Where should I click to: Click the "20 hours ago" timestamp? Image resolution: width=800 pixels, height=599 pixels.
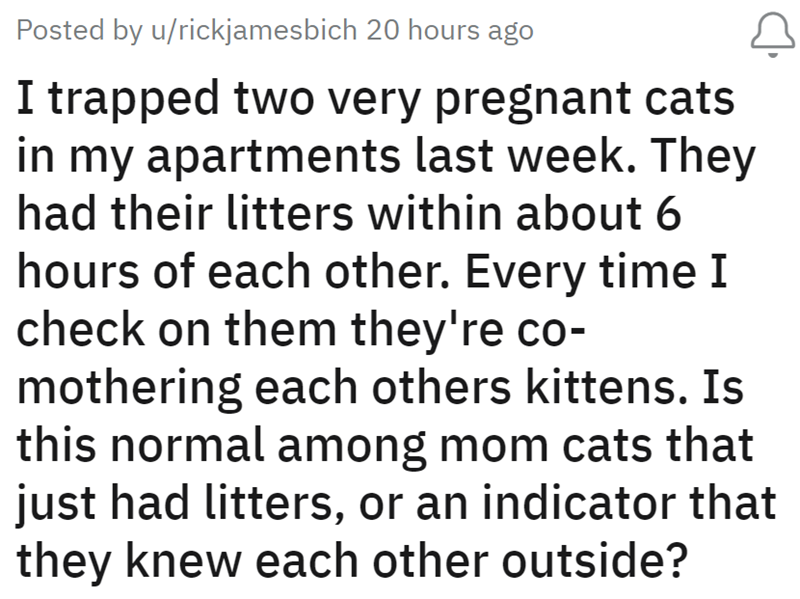tap(450, 30)
